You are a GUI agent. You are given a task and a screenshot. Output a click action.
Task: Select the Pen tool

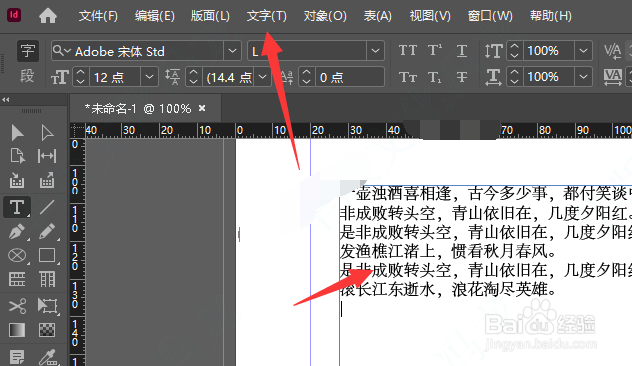pos(17,232)
